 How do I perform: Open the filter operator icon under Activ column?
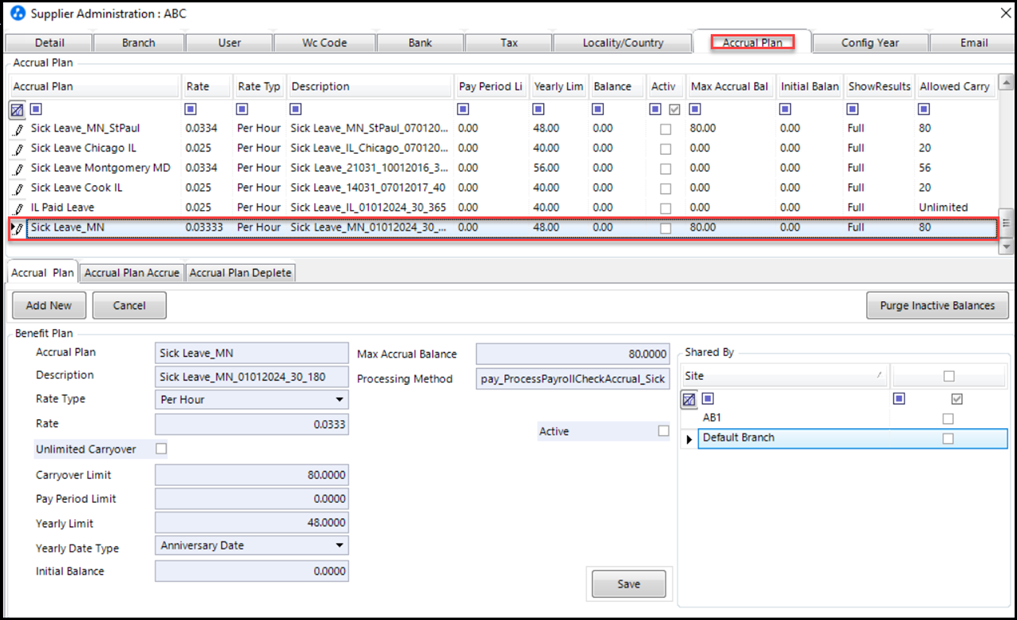pyautogui.click(x=656, y=109)
